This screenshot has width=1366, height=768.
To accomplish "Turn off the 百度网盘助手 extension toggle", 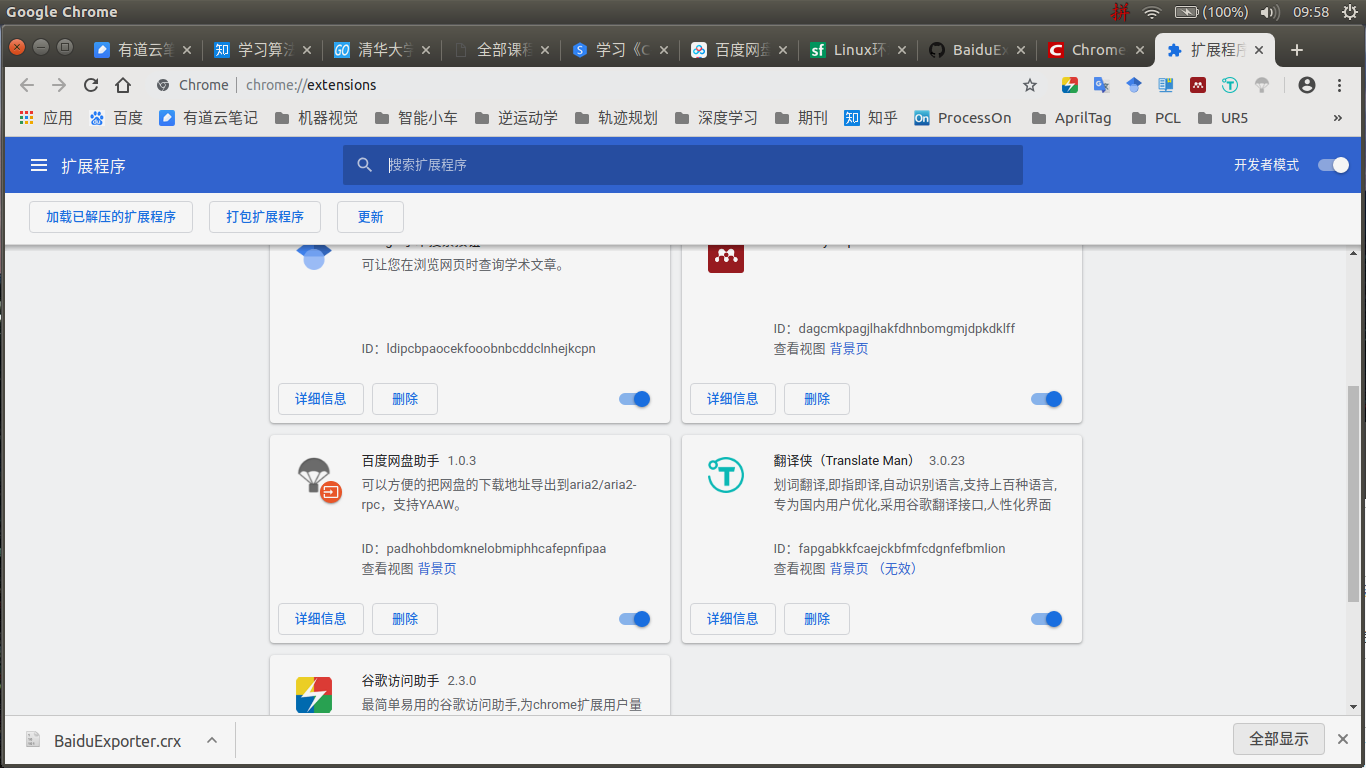I will pyautogui.click(x=633, y=619).
